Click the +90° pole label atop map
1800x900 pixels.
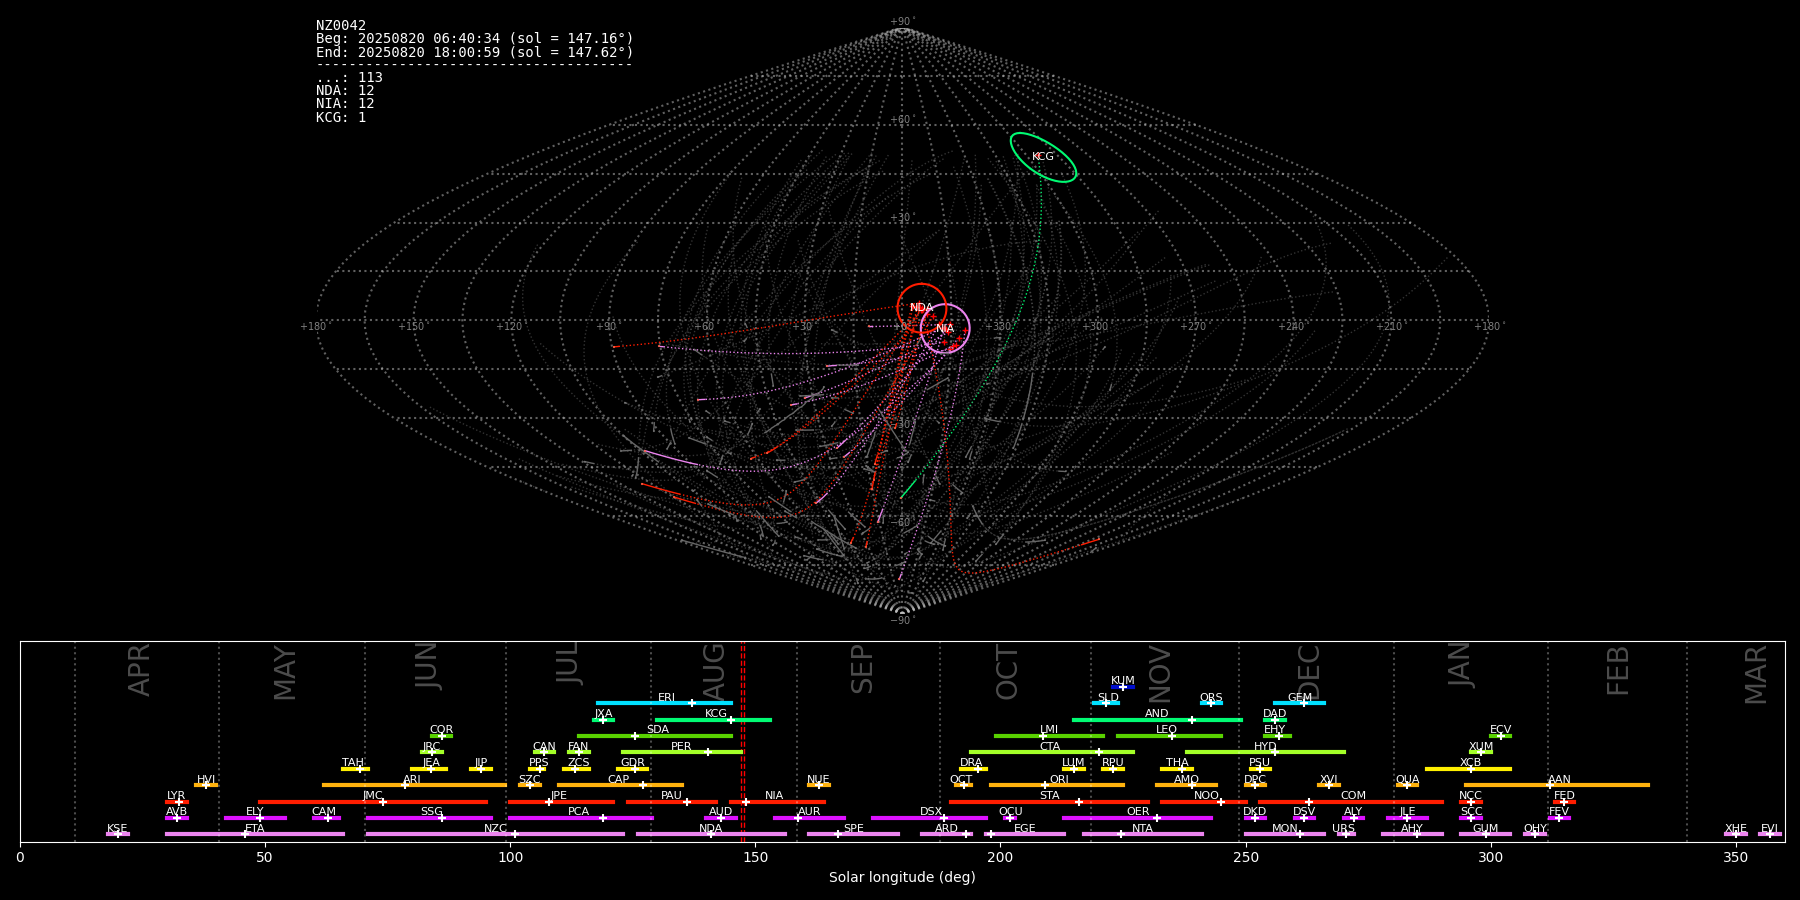902,22
